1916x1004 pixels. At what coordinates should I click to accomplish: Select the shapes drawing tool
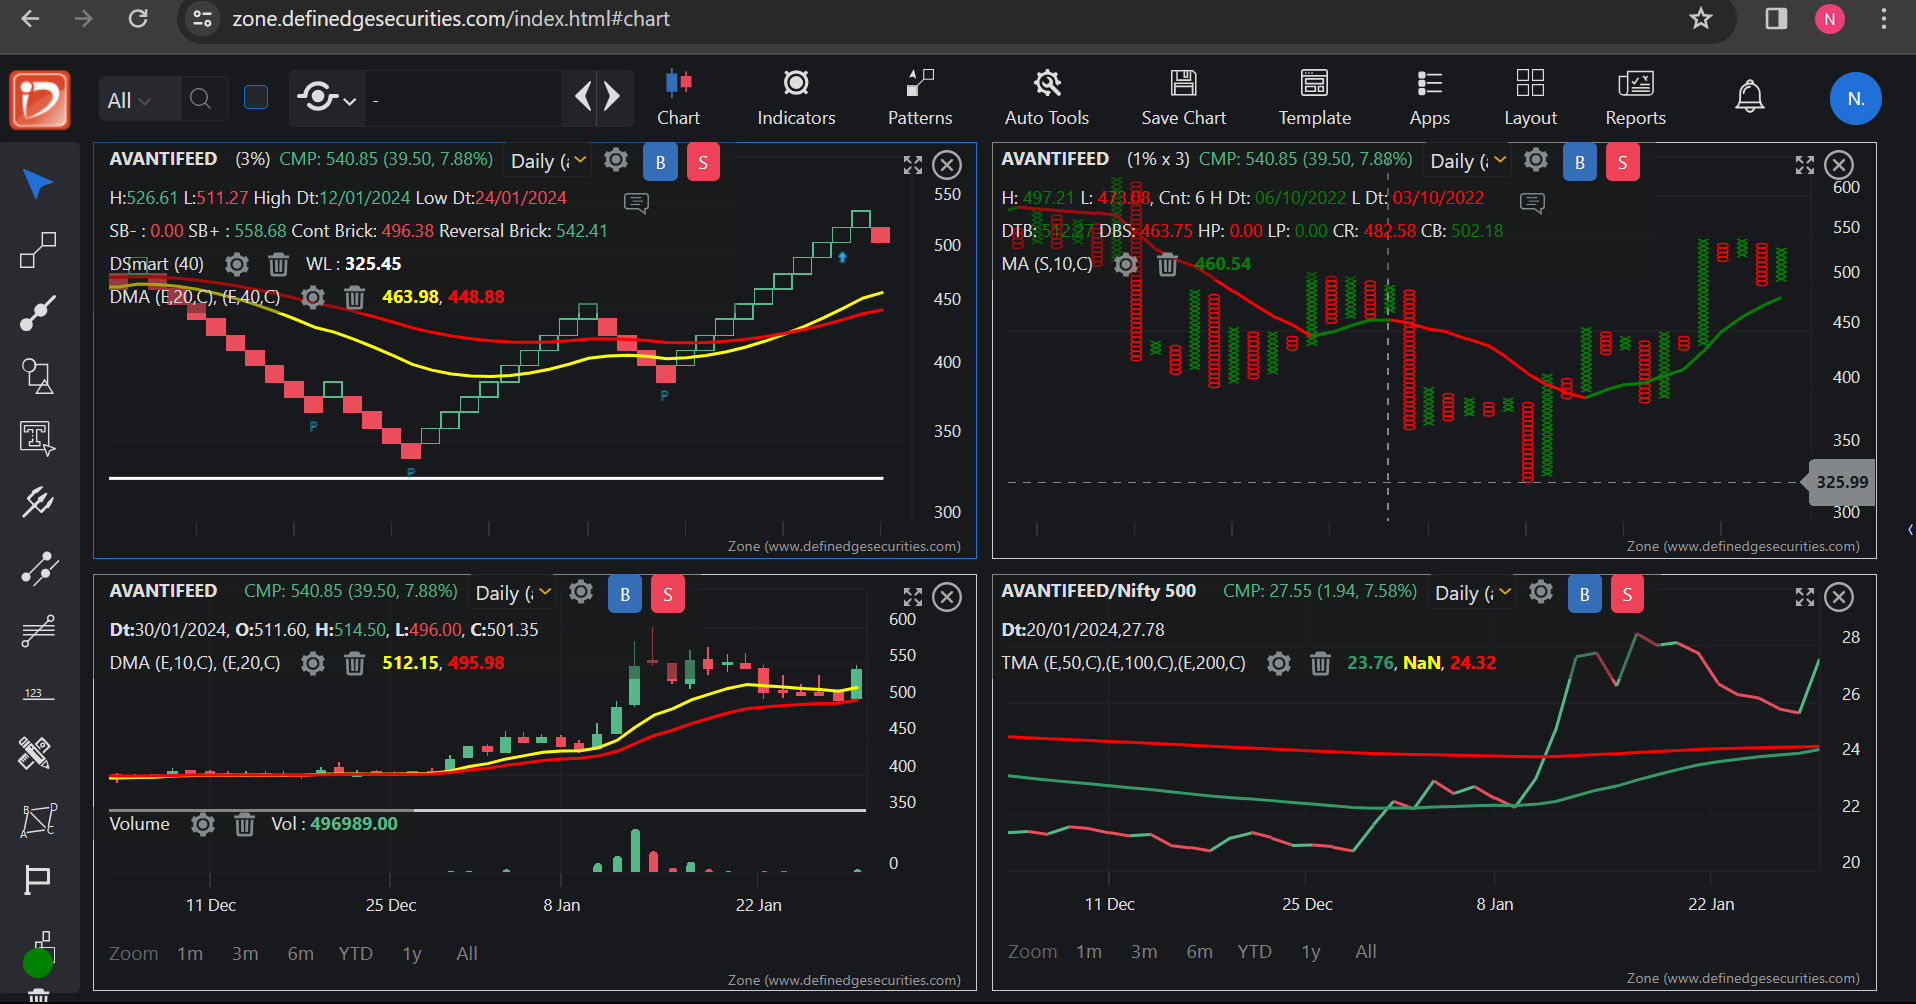38,376
